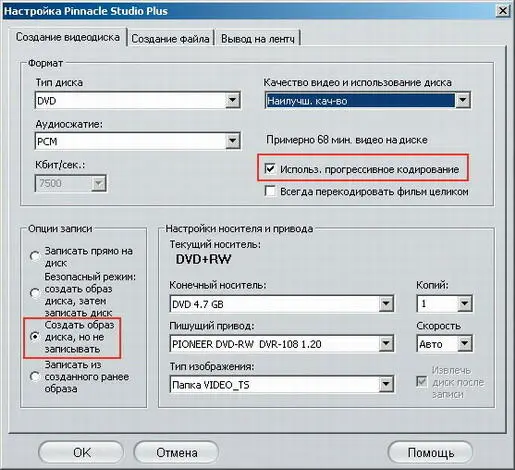Switch to the Вывод на ленту tab
Viewport: 515px width, 470px height.
pos(258,39)
